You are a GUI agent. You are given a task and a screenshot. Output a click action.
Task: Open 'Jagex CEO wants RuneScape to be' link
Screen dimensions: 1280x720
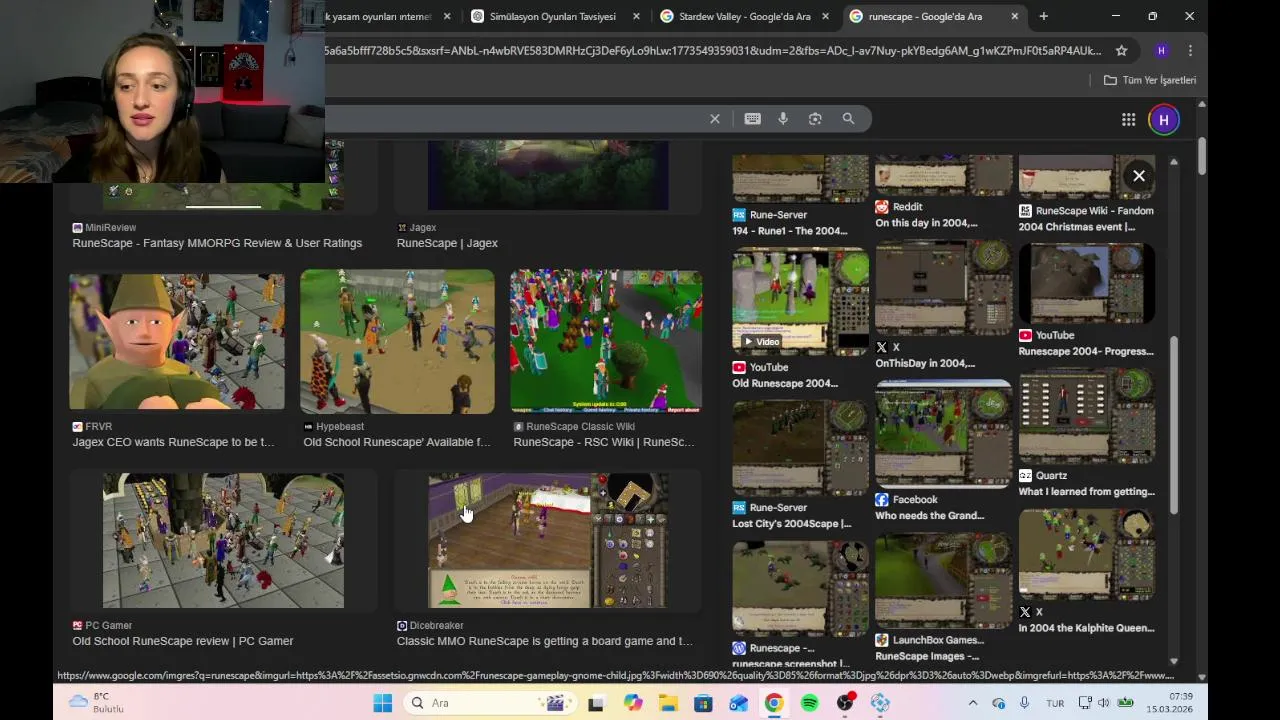pyautogui.click(x=173, y=442)
